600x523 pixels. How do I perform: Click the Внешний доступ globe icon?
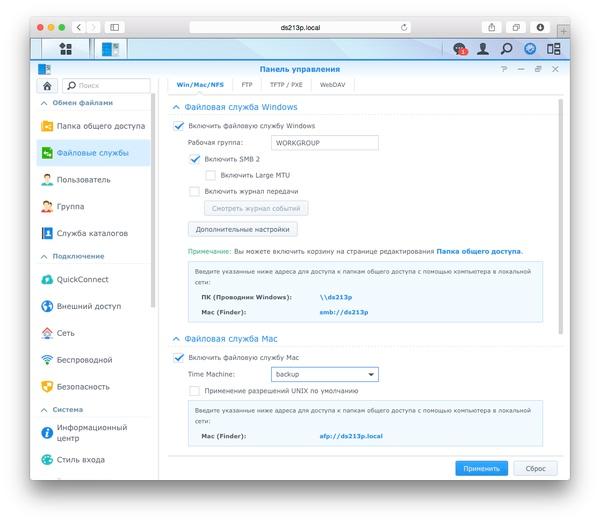coord(47,306)
